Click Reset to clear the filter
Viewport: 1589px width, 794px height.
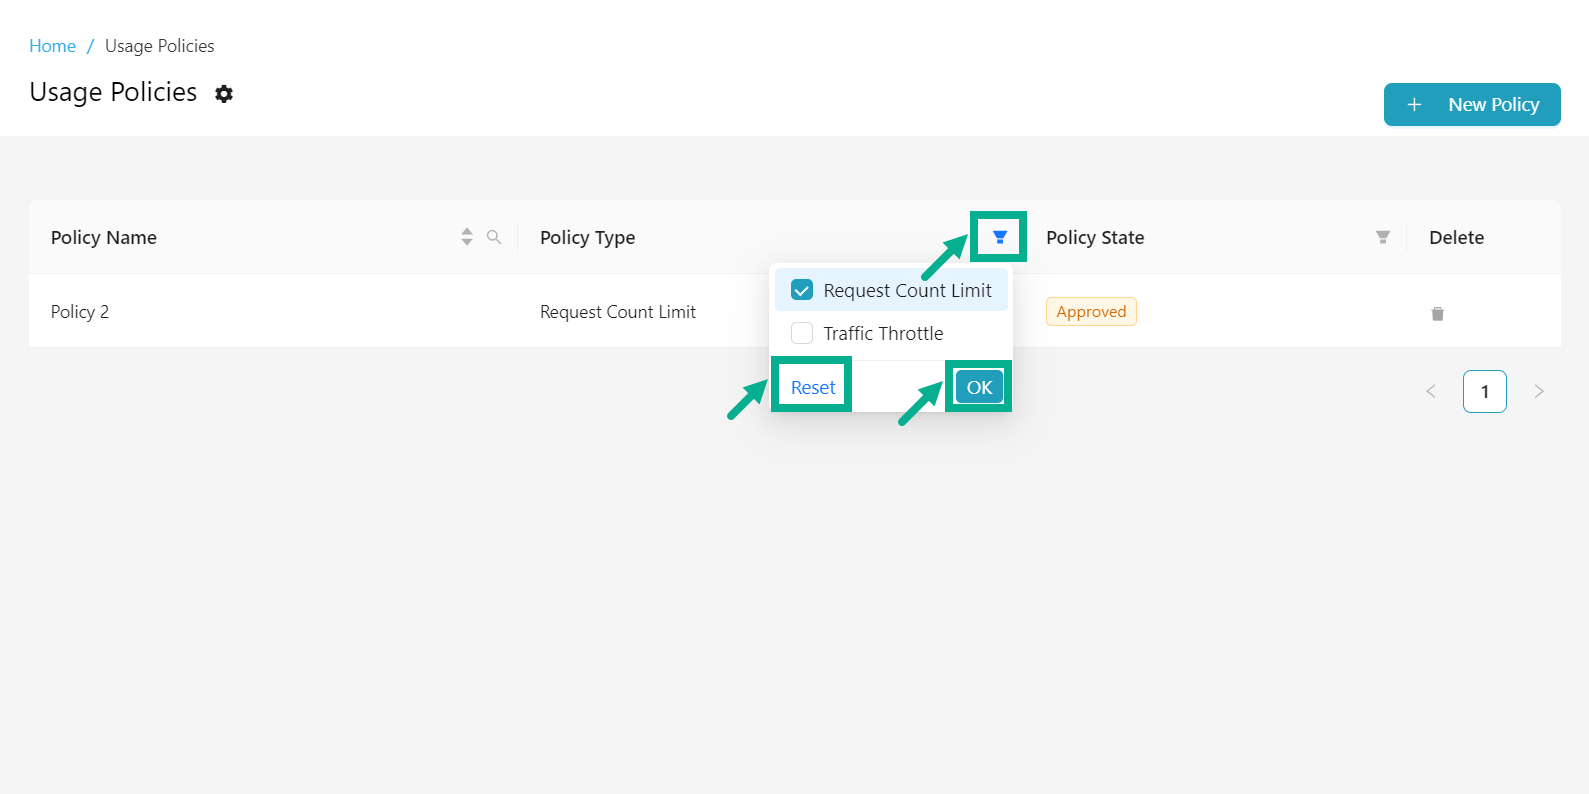pyautogui.click(x=812, y=387)
